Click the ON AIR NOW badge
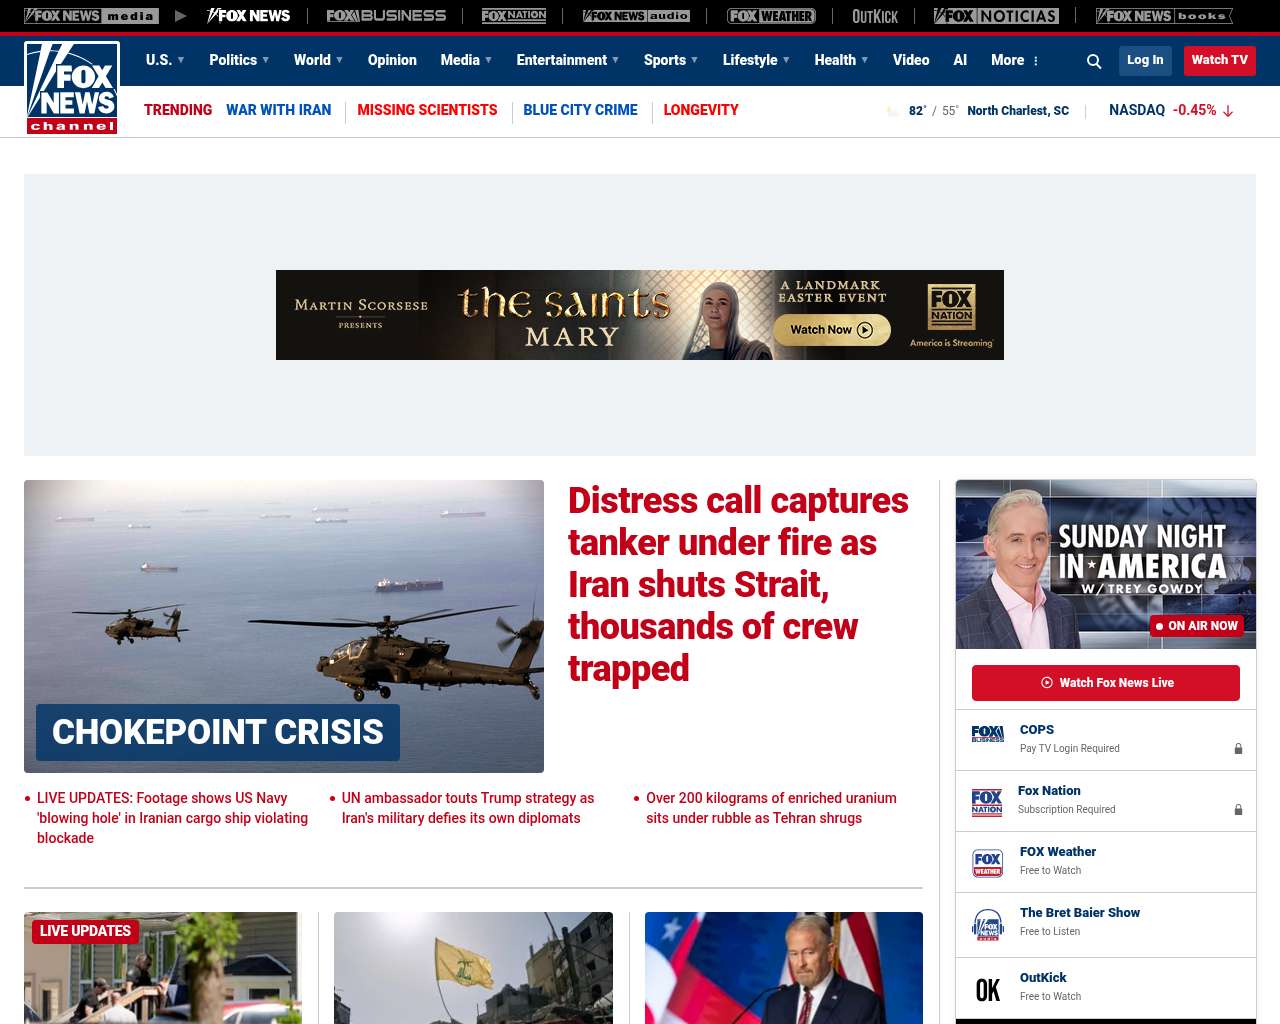Screen dimensions: 1280x1024 pos(1197,626)
